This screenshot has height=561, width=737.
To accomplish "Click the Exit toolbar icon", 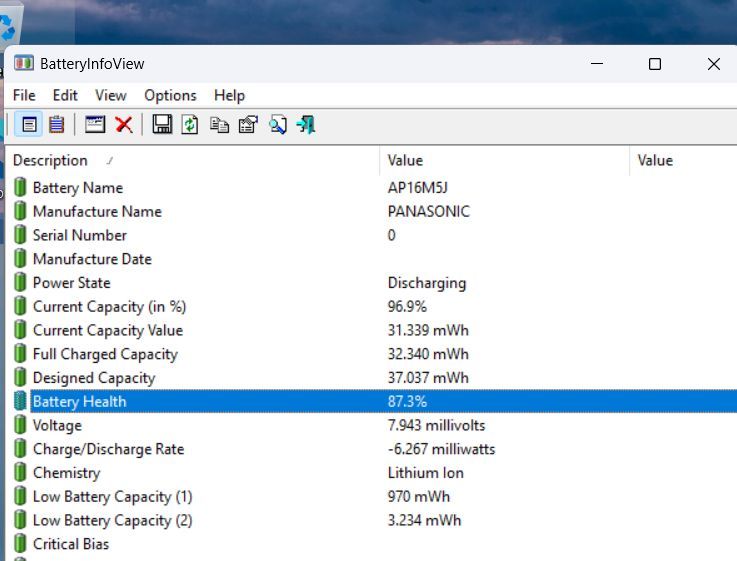I will [x=306, y=125].
